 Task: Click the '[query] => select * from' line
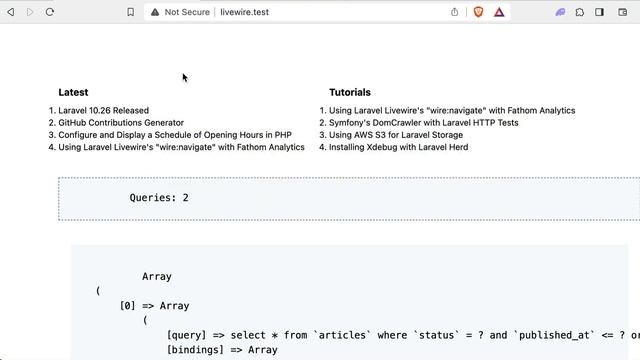pos(403,335)
